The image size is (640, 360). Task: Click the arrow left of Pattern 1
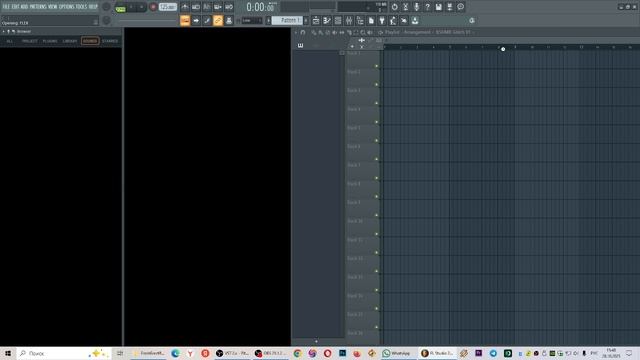pos(268,20)
